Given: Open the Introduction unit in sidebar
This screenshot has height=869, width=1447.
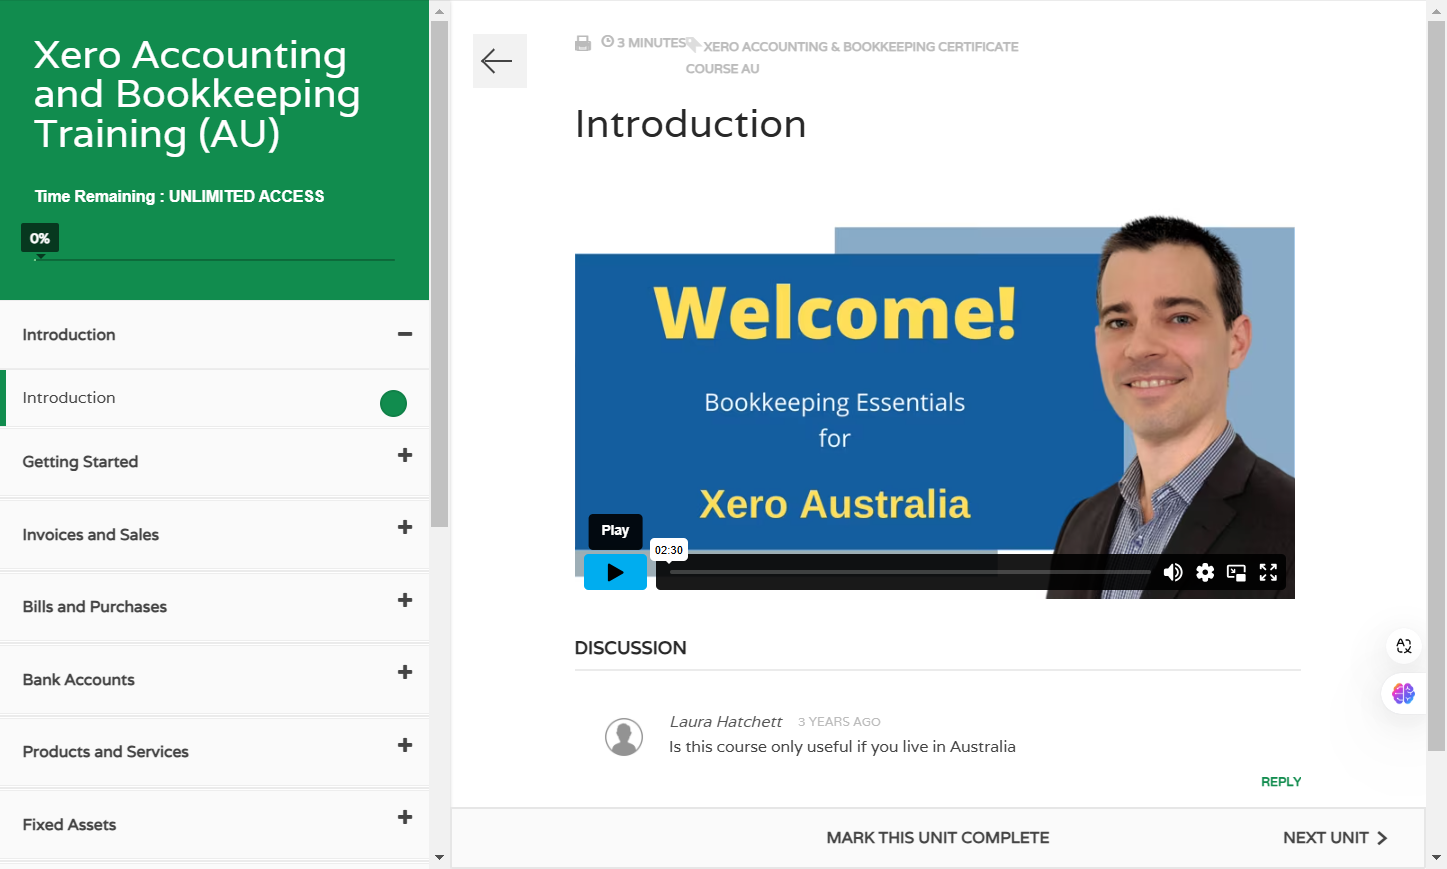Looking at the screenshot, I should 215,398.
